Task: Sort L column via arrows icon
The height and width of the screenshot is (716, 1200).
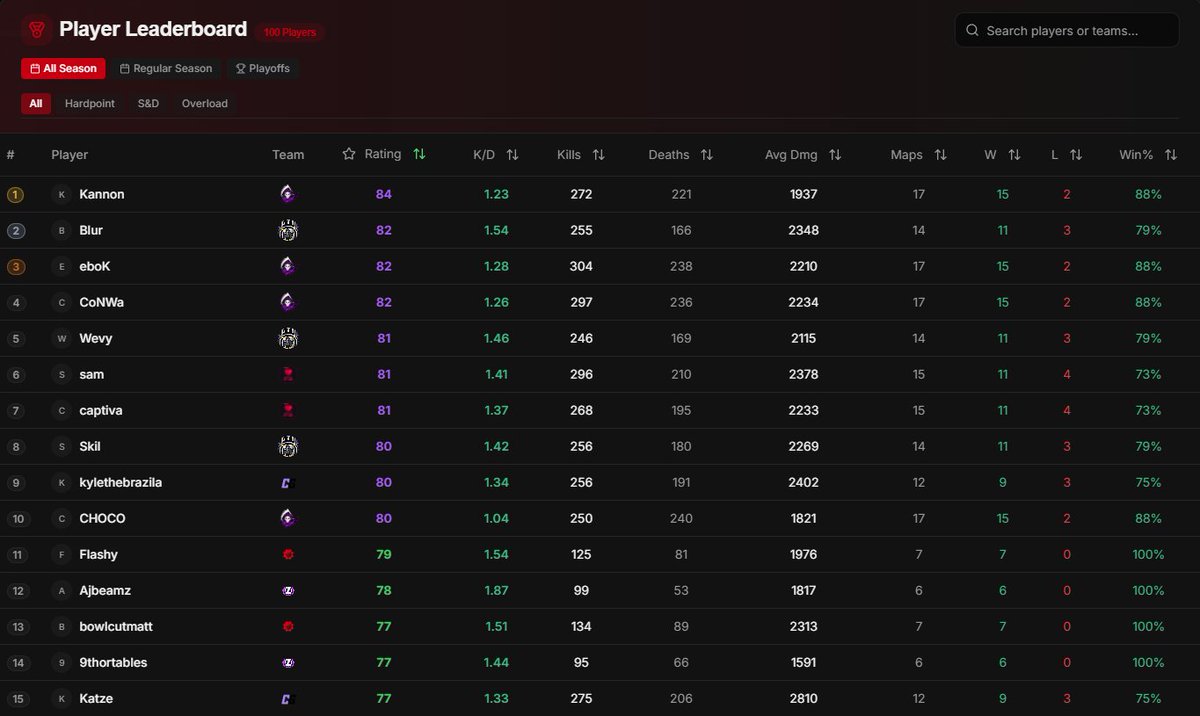Action: [1076, 155]
